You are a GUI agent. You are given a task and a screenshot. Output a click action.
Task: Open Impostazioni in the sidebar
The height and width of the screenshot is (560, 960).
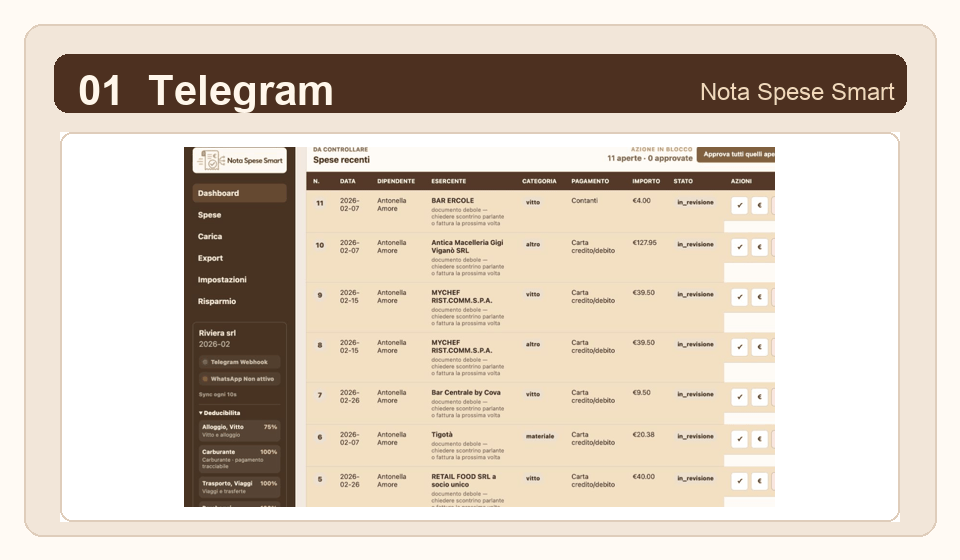point(222,280)
